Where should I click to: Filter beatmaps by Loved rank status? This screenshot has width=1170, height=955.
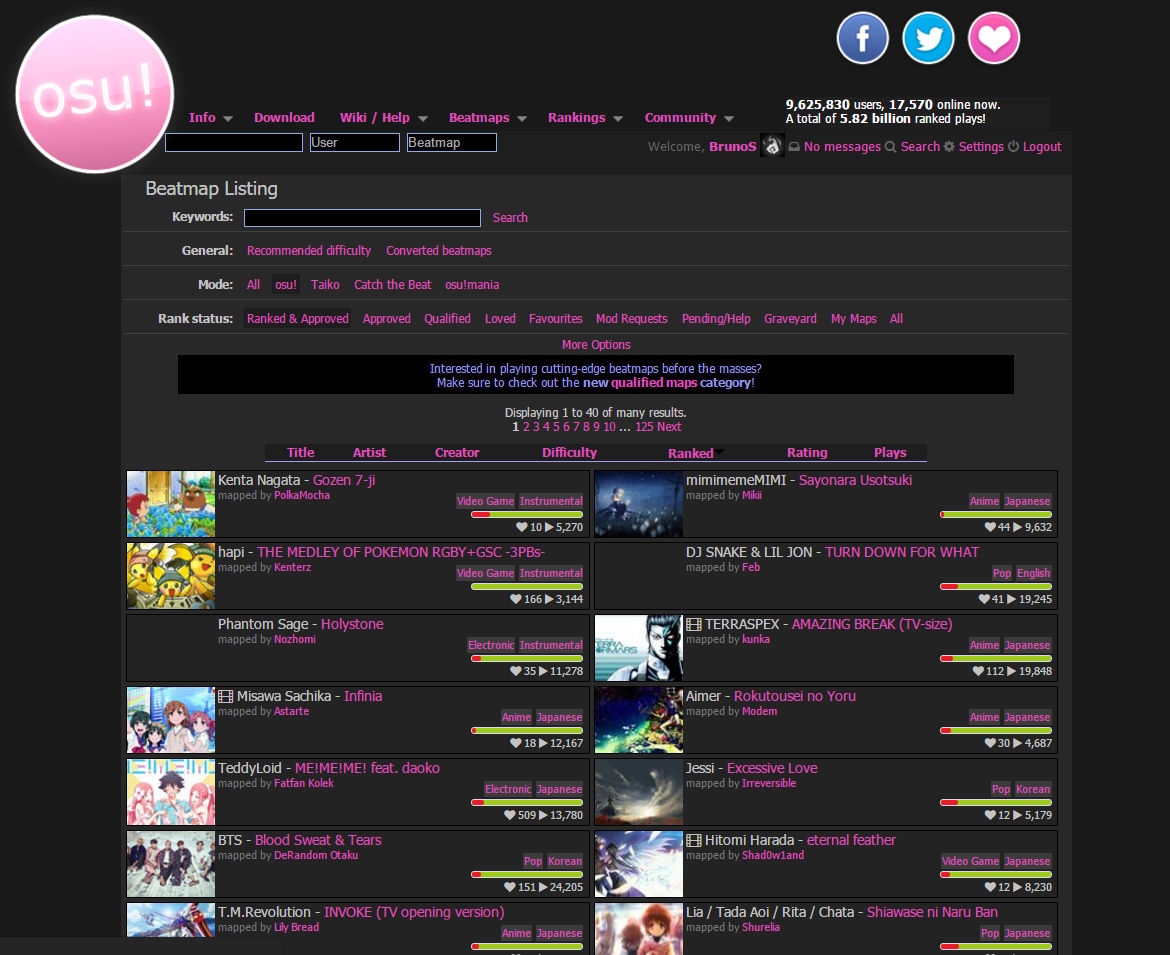click(x=499, y=318)
